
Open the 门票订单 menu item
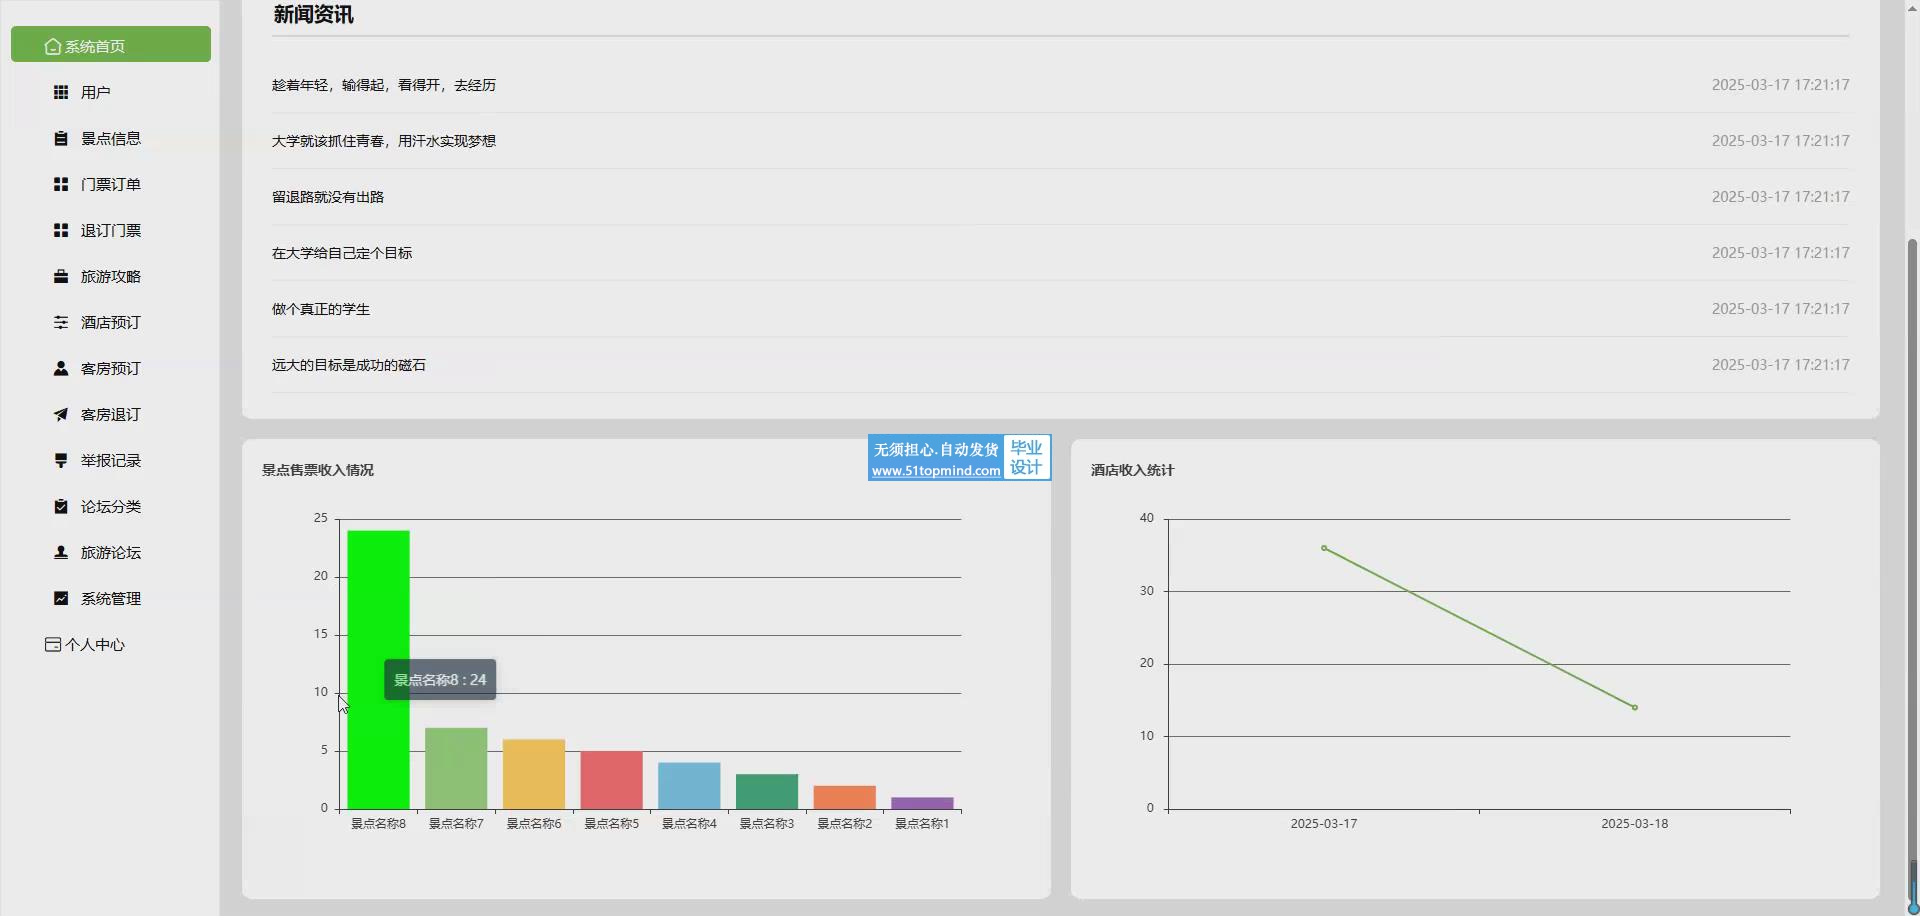tap(110, 184)
